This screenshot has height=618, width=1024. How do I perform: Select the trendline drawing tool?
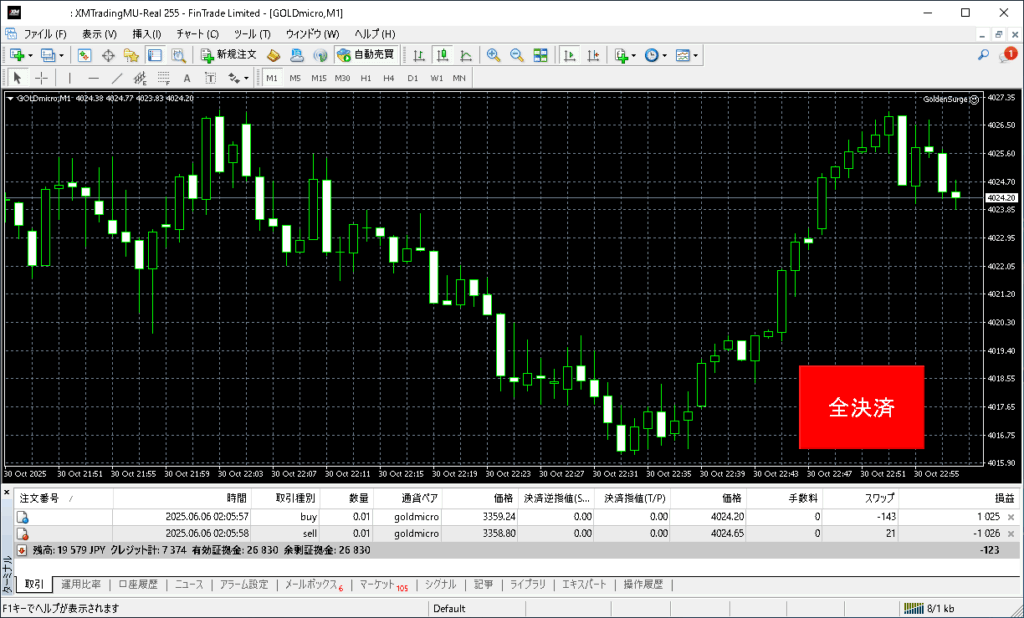coord(116,78)
